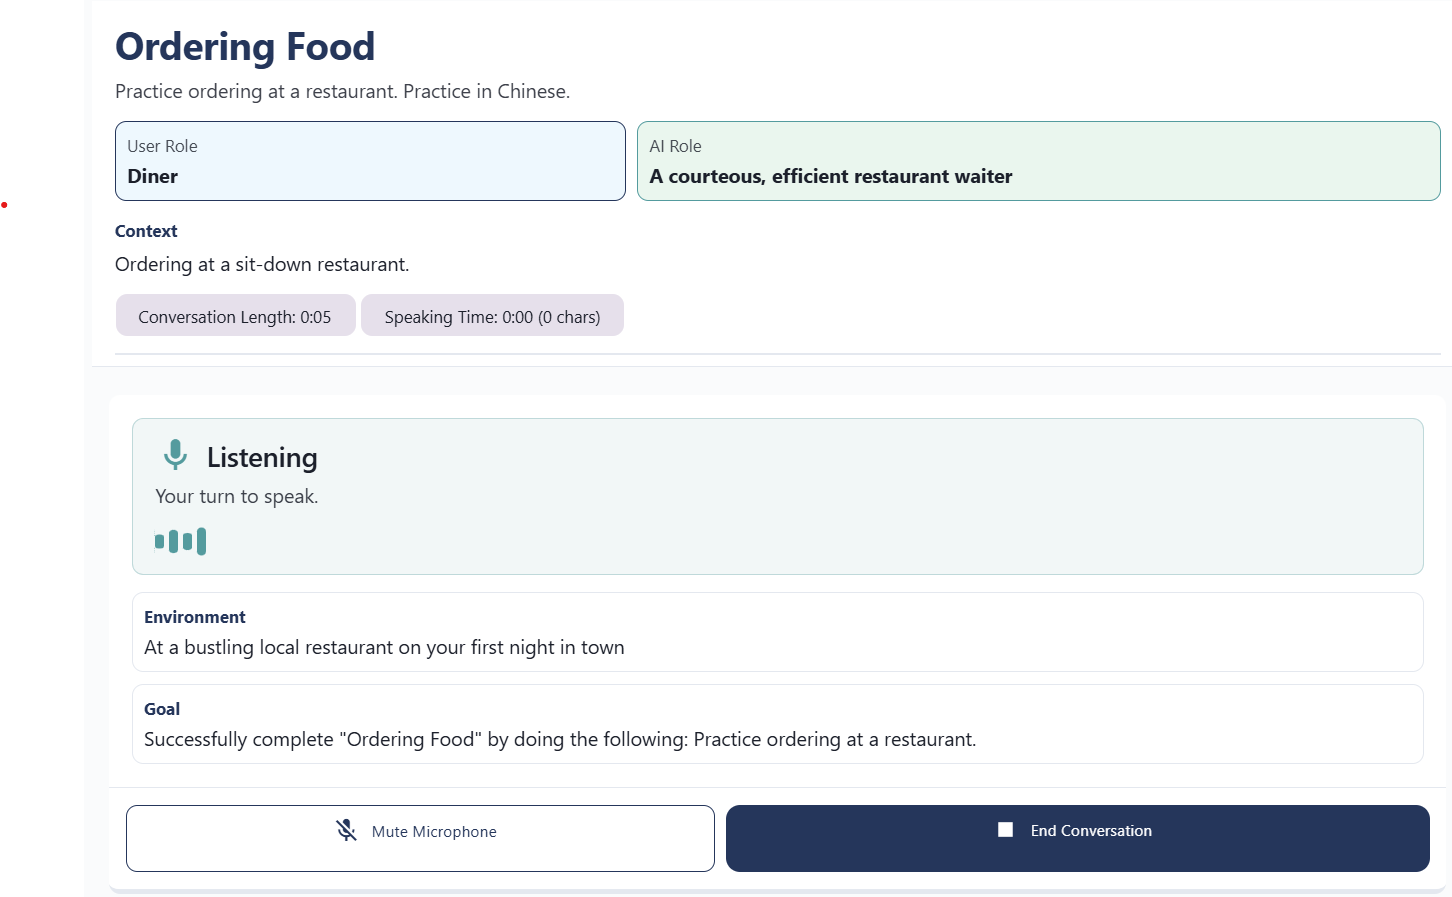Screen dimensions: 1452x897
Task: Click the Context label
Action: 146,231
